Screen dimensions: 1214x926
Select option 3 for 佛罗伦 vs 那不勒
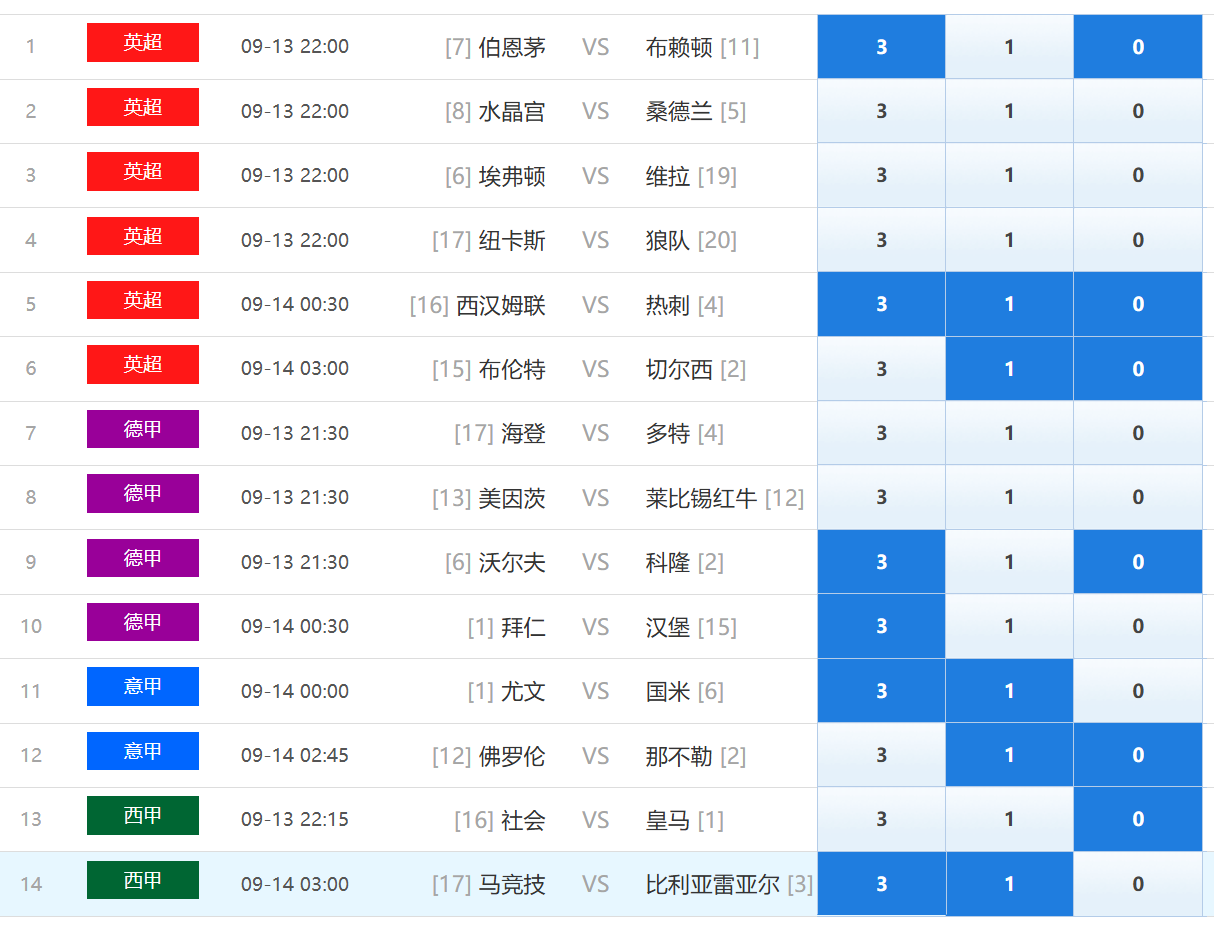[x=881, y=755]
